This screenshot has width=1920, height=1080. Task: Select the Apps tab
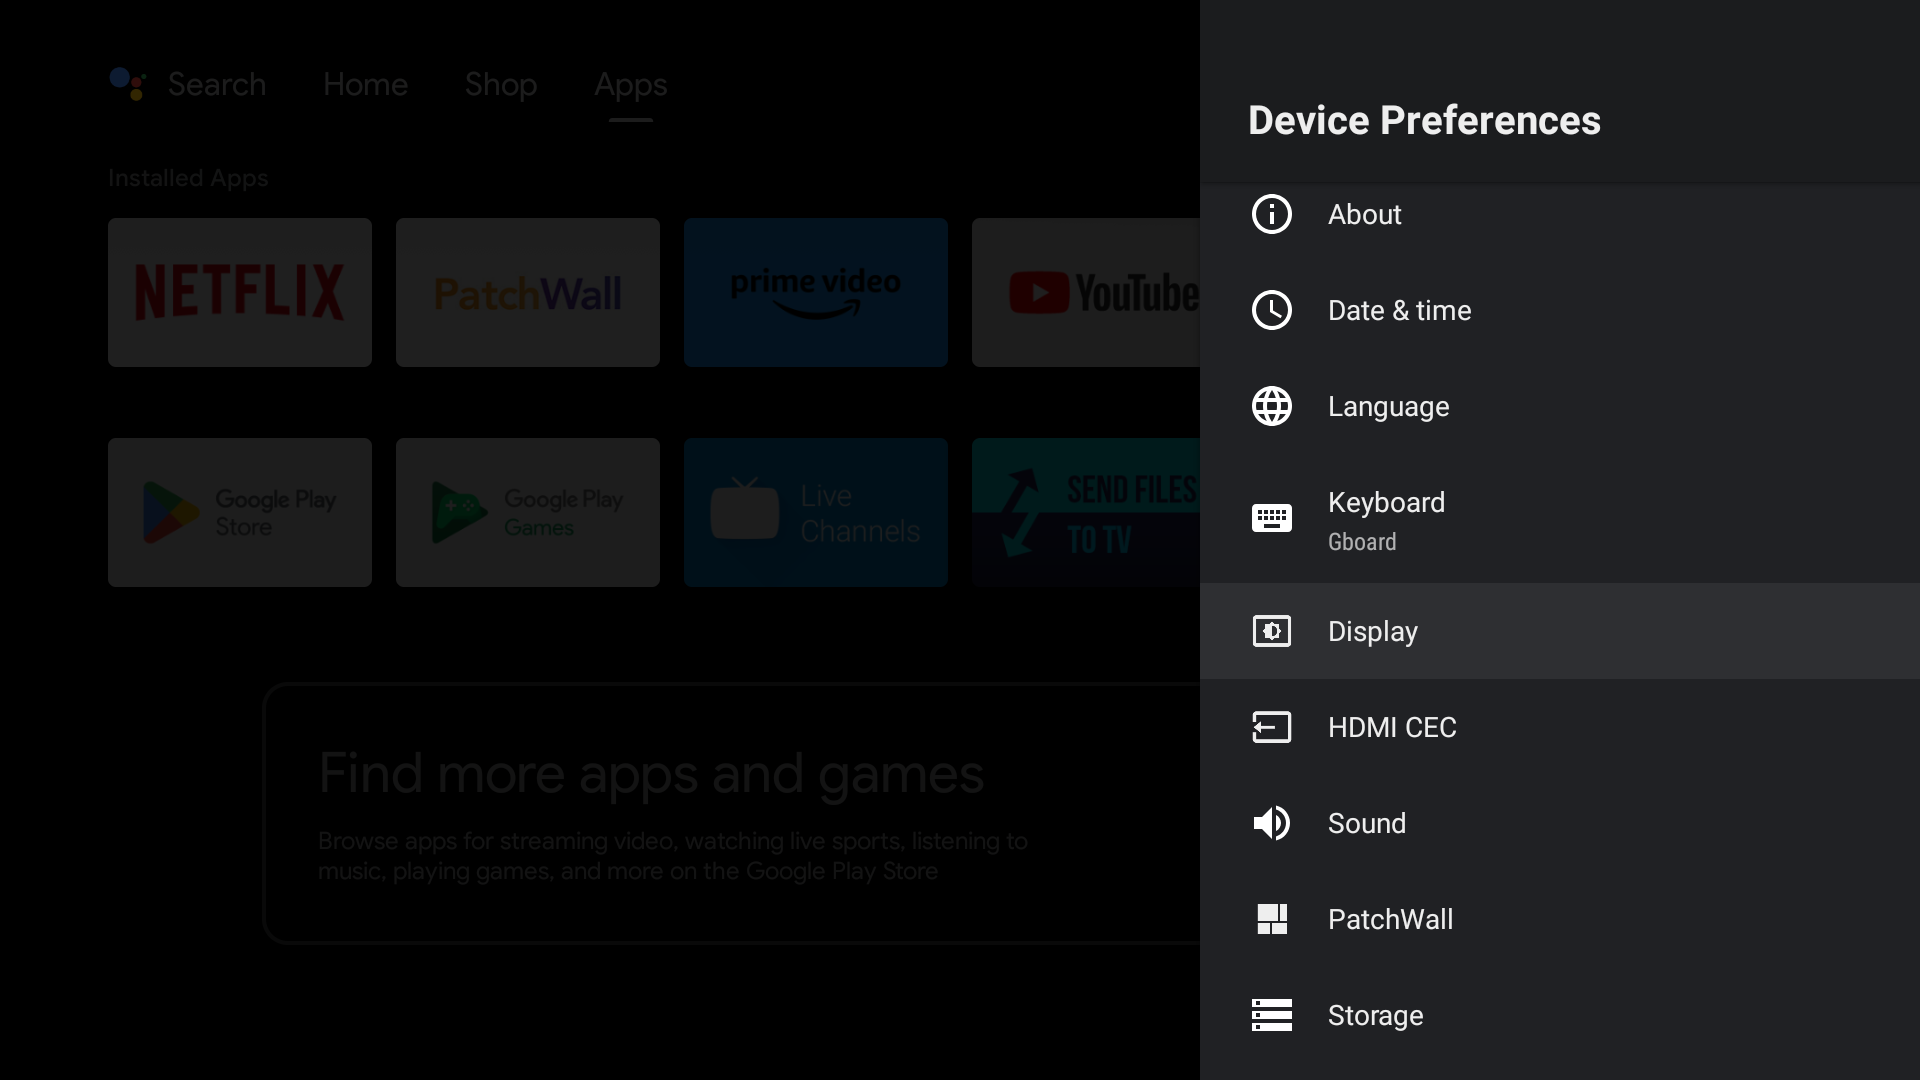pos(630,85)
